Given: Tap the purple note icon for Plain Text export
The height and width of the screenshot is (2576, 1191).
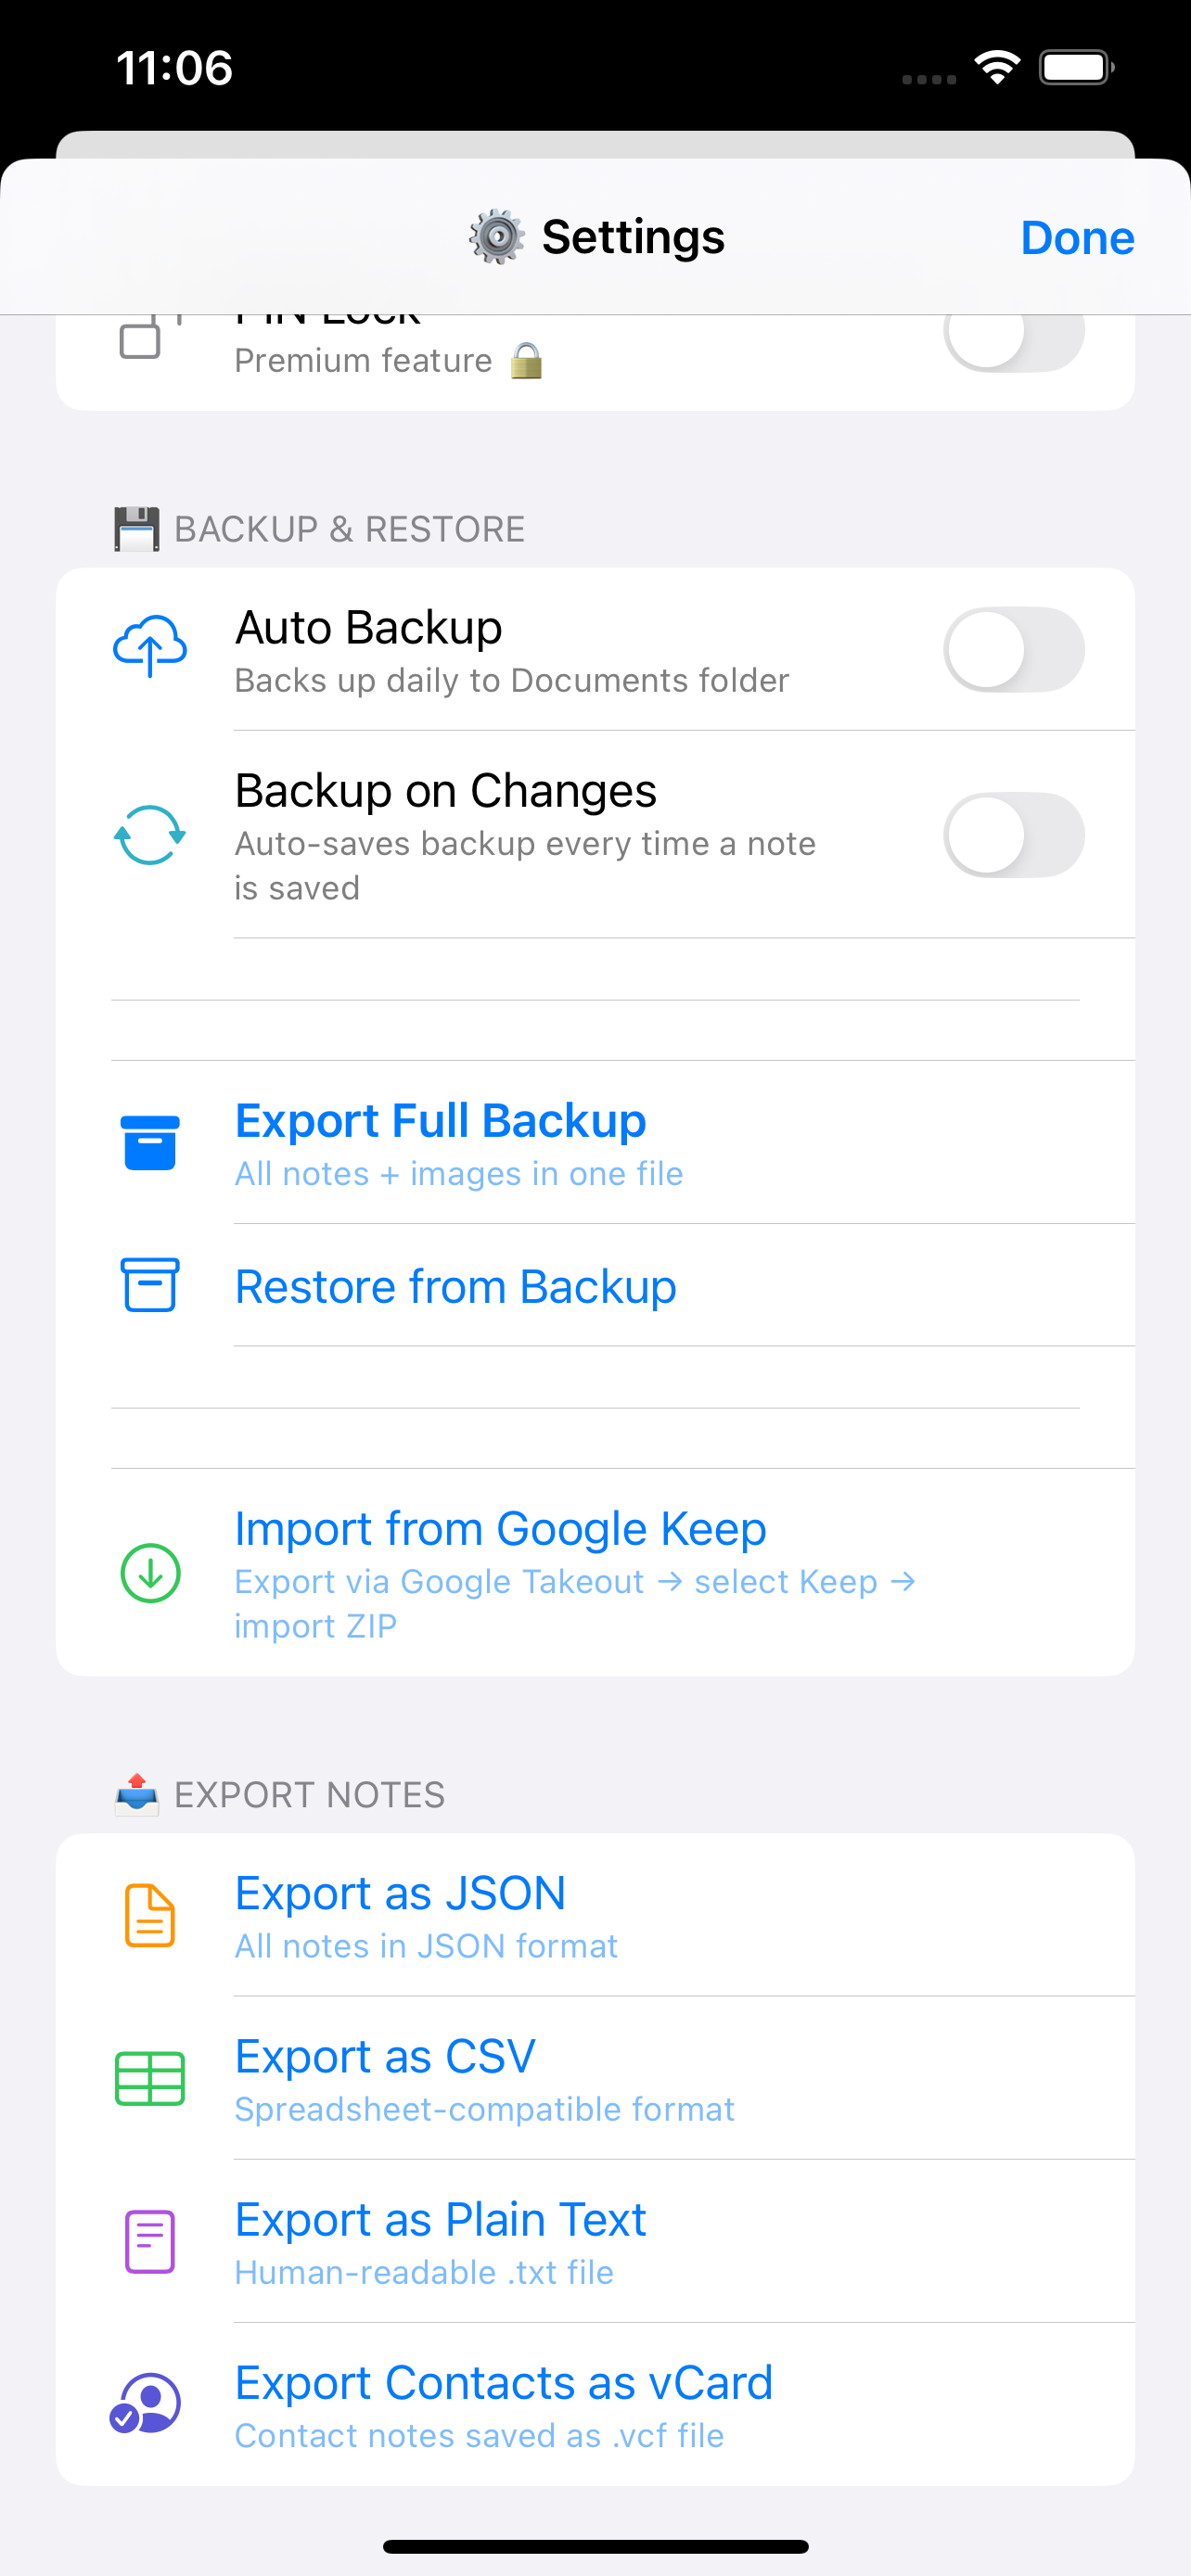Looking at the screenshot, I should tap(150, 2242).
